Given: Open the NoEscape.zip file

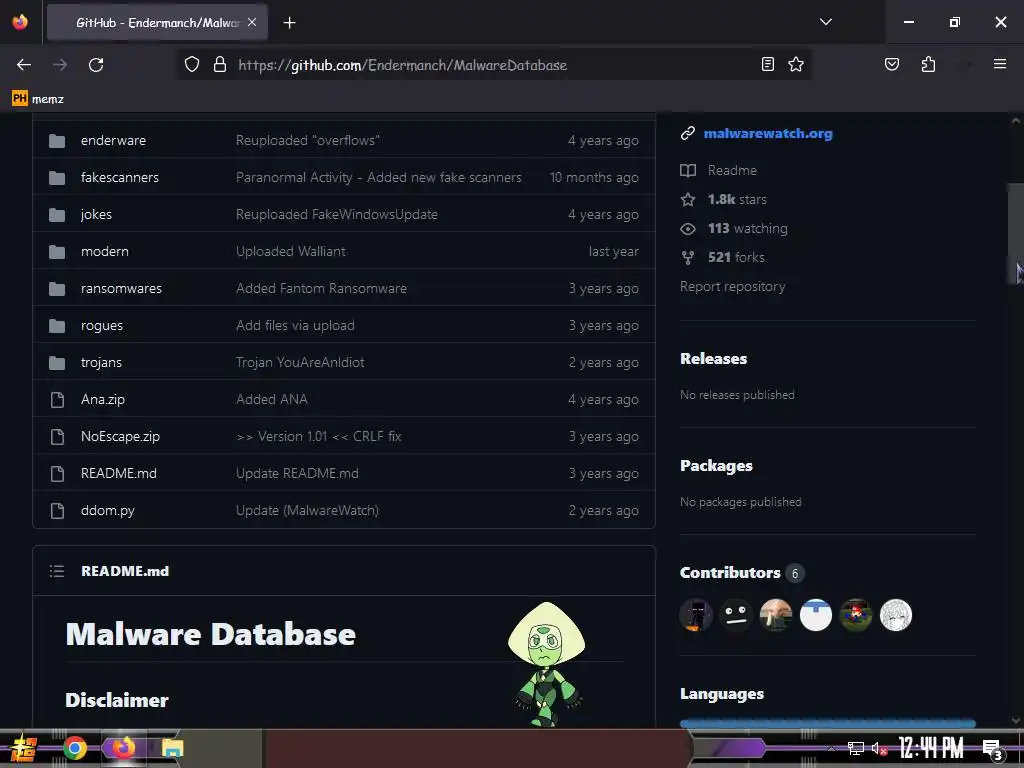Looking at the screenshot, I should click(x=120, y=436).
